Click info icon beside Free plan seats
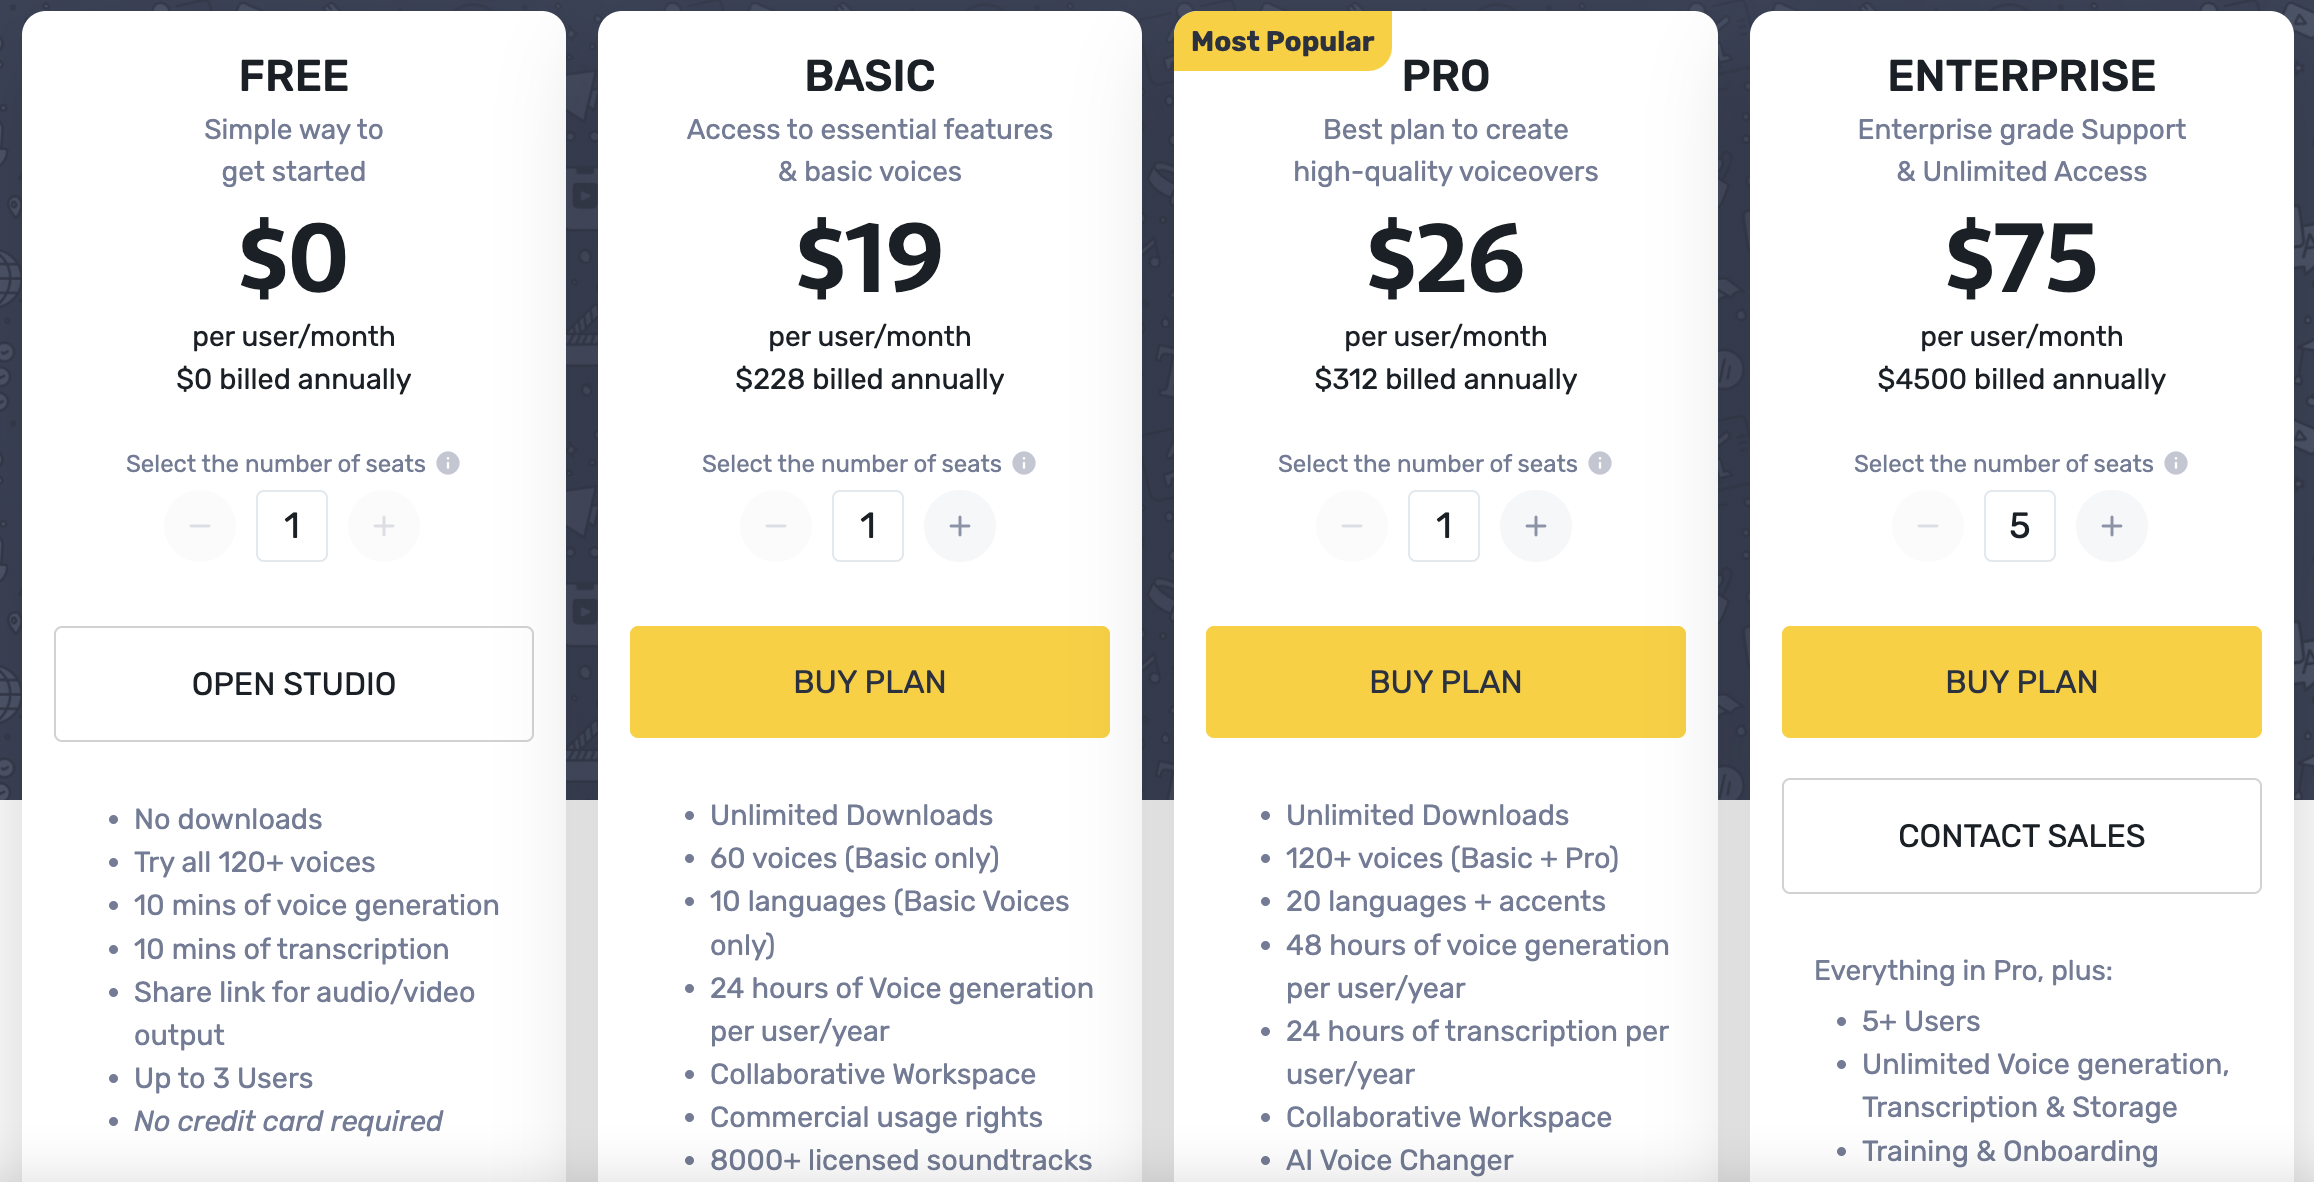The image size is (2314, 1182). (x=448, y=463)
